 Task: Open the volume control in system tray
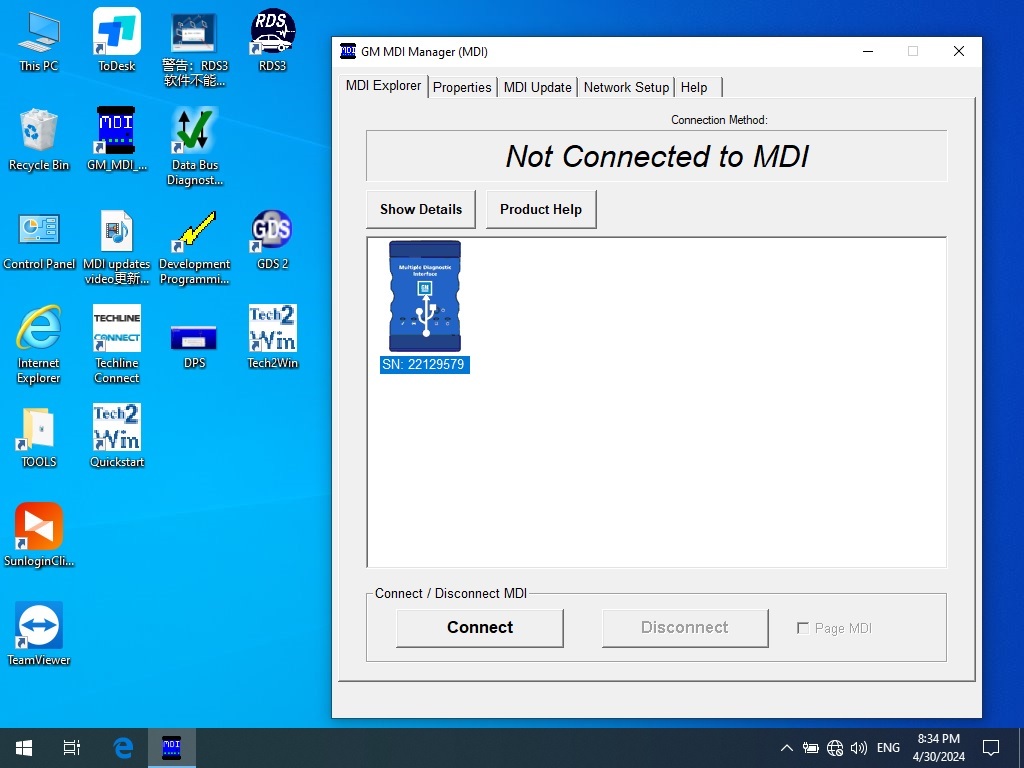[x=859, y=748]
